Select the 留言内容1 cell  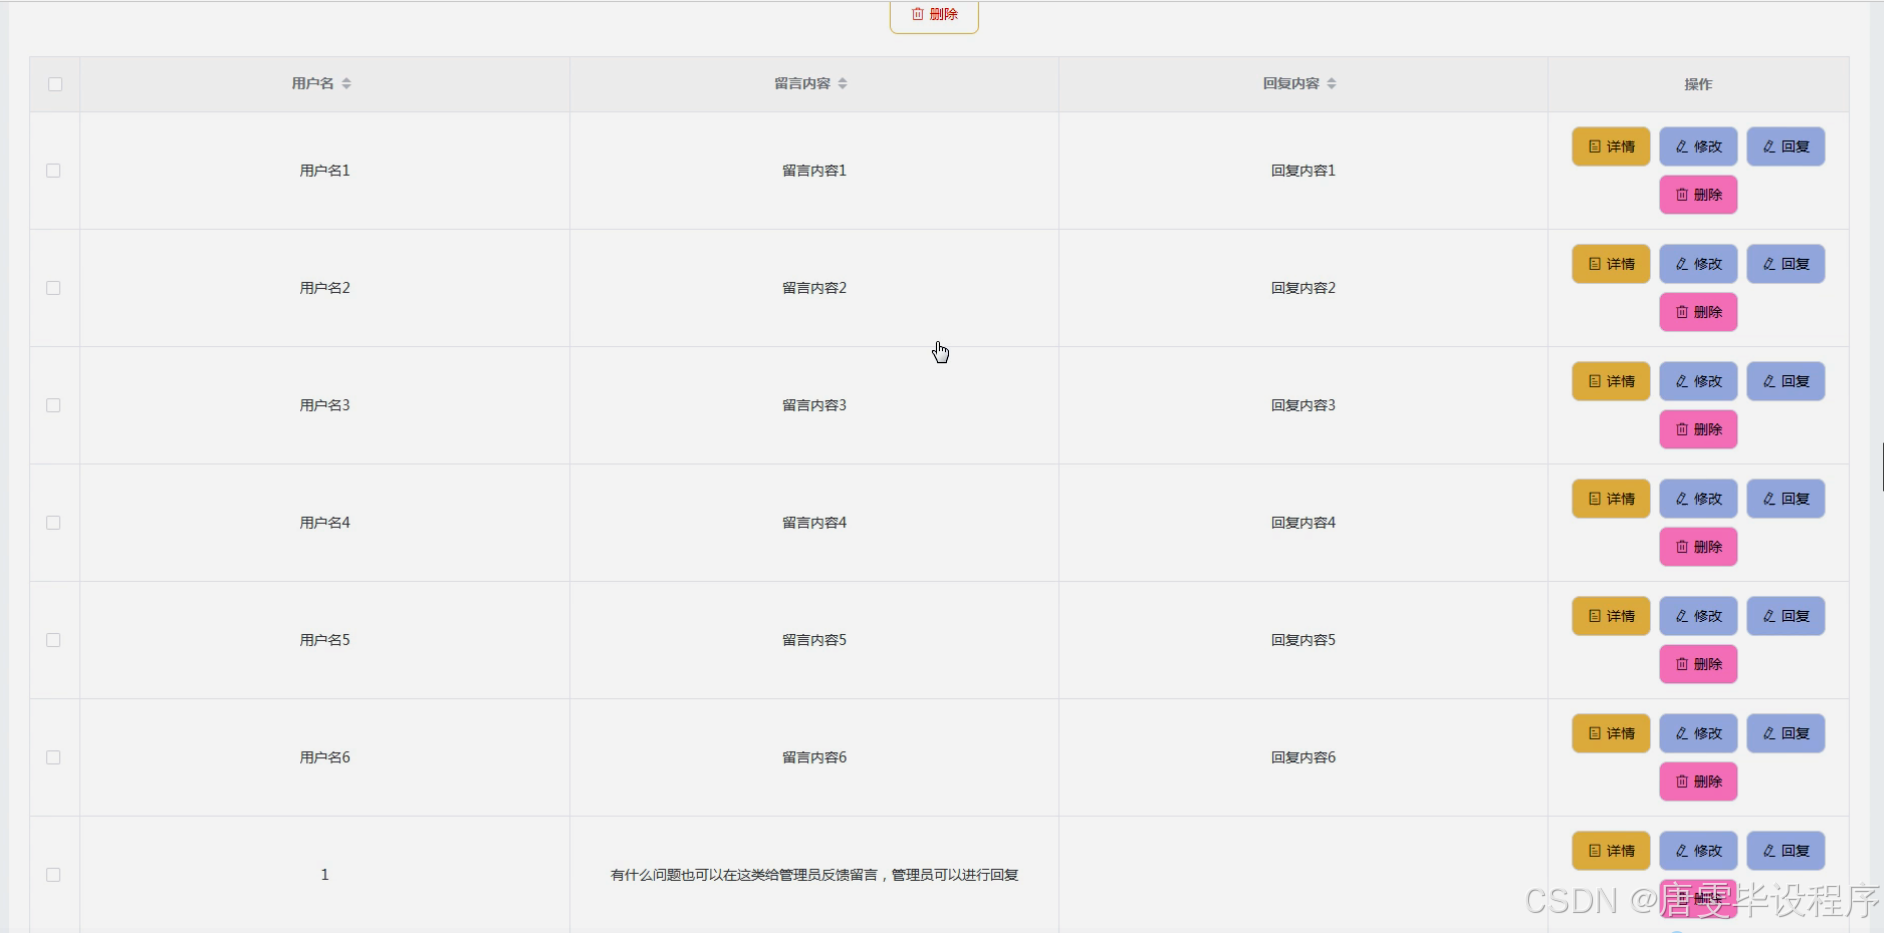(x=814, y=171)
